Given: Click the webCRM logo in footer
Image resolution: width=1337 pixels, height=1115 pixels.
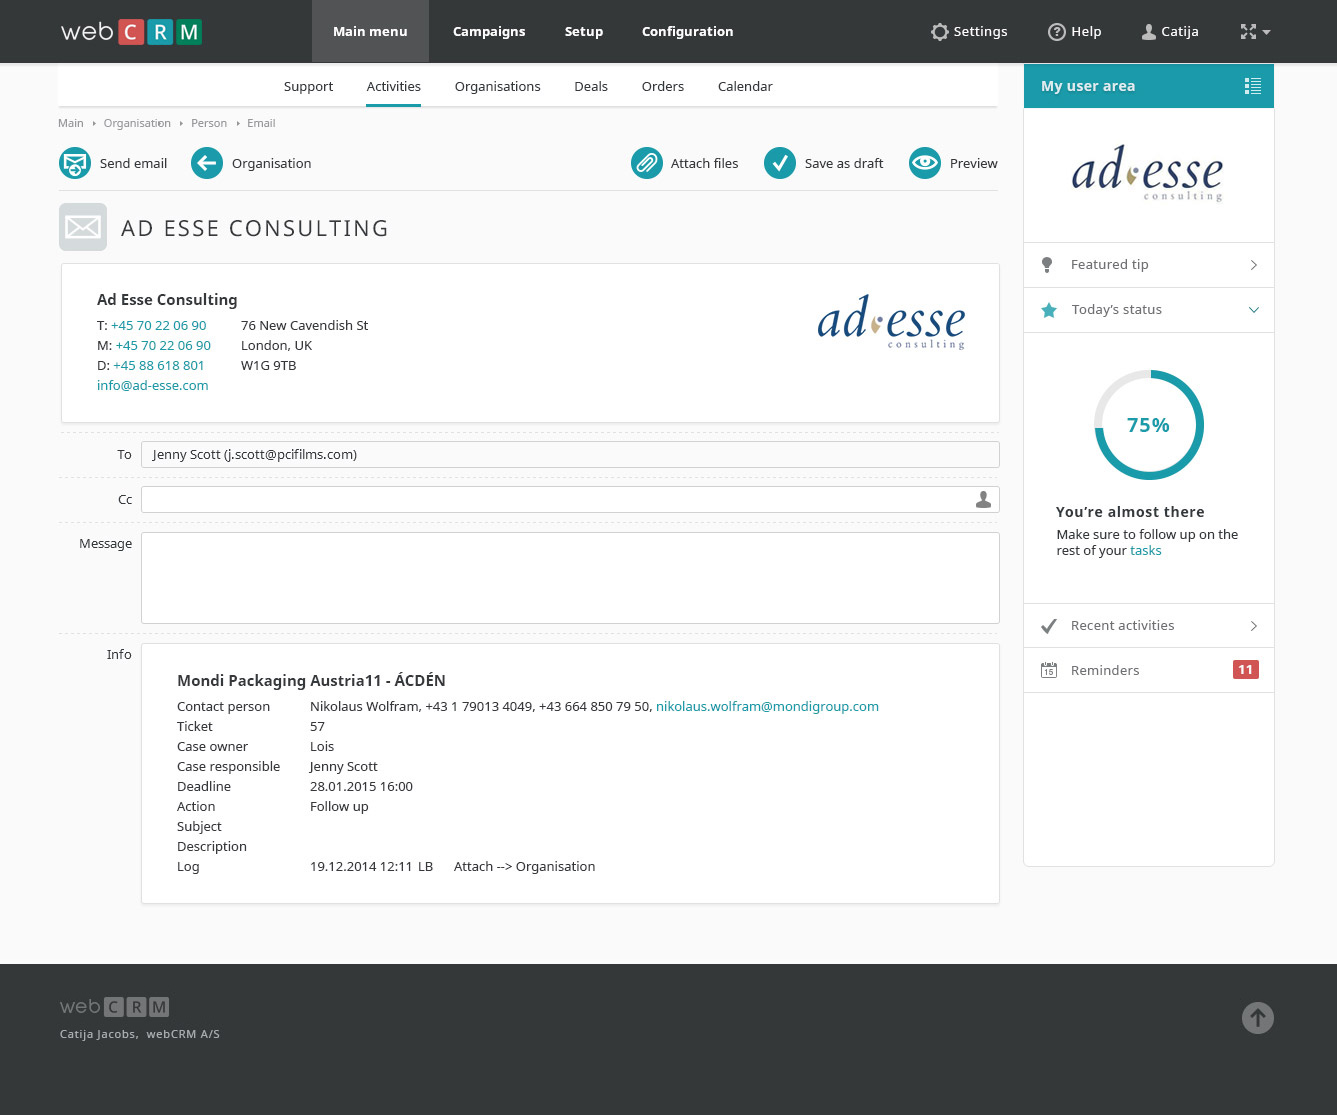Looking at the screenshot, I should 115,1007.
